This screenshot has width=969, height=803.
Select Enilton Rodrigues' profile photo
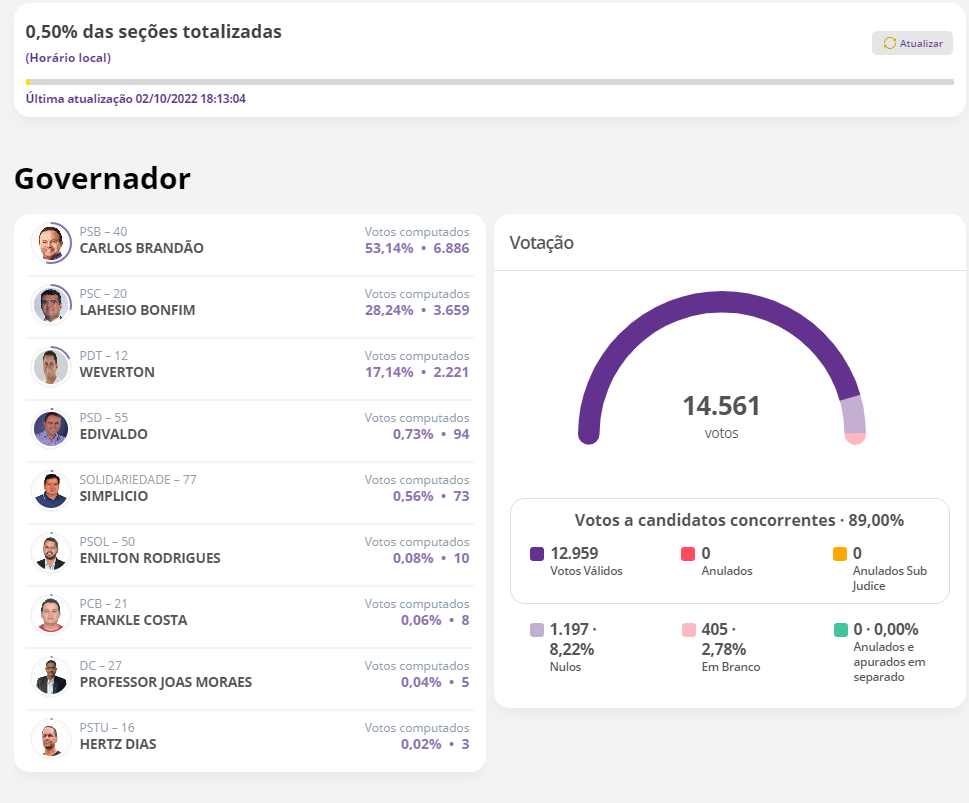[50, 553]
